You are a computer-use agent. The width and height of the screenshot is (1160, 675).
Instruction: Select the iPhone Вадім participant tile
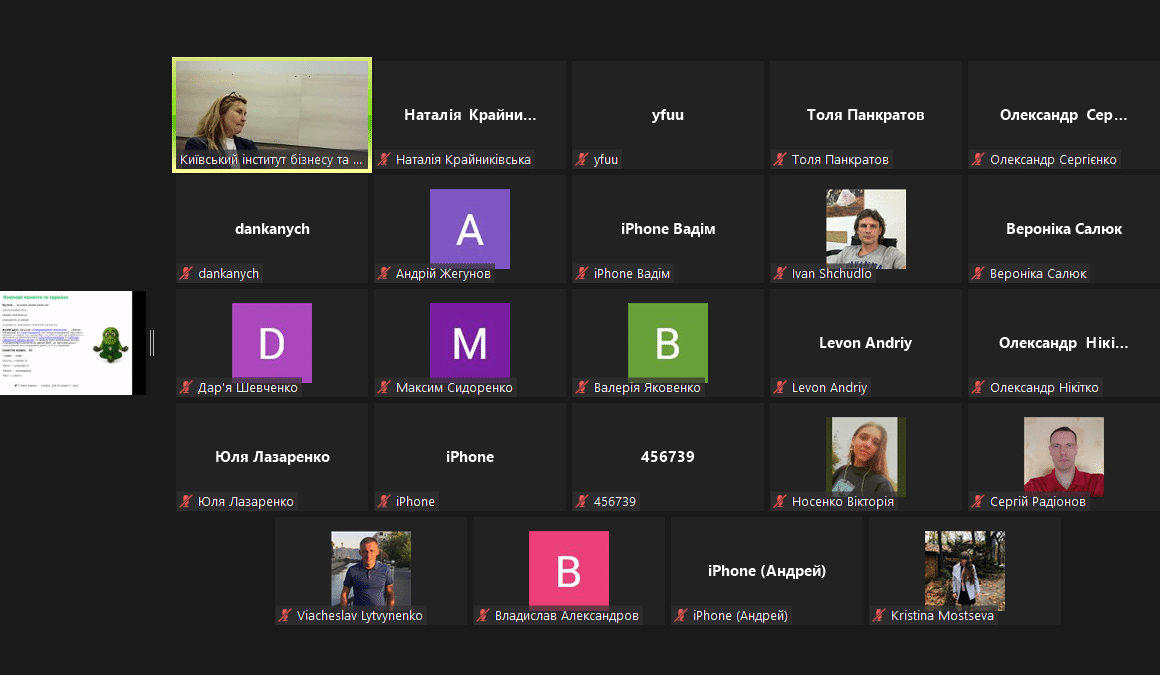point(668,229)
